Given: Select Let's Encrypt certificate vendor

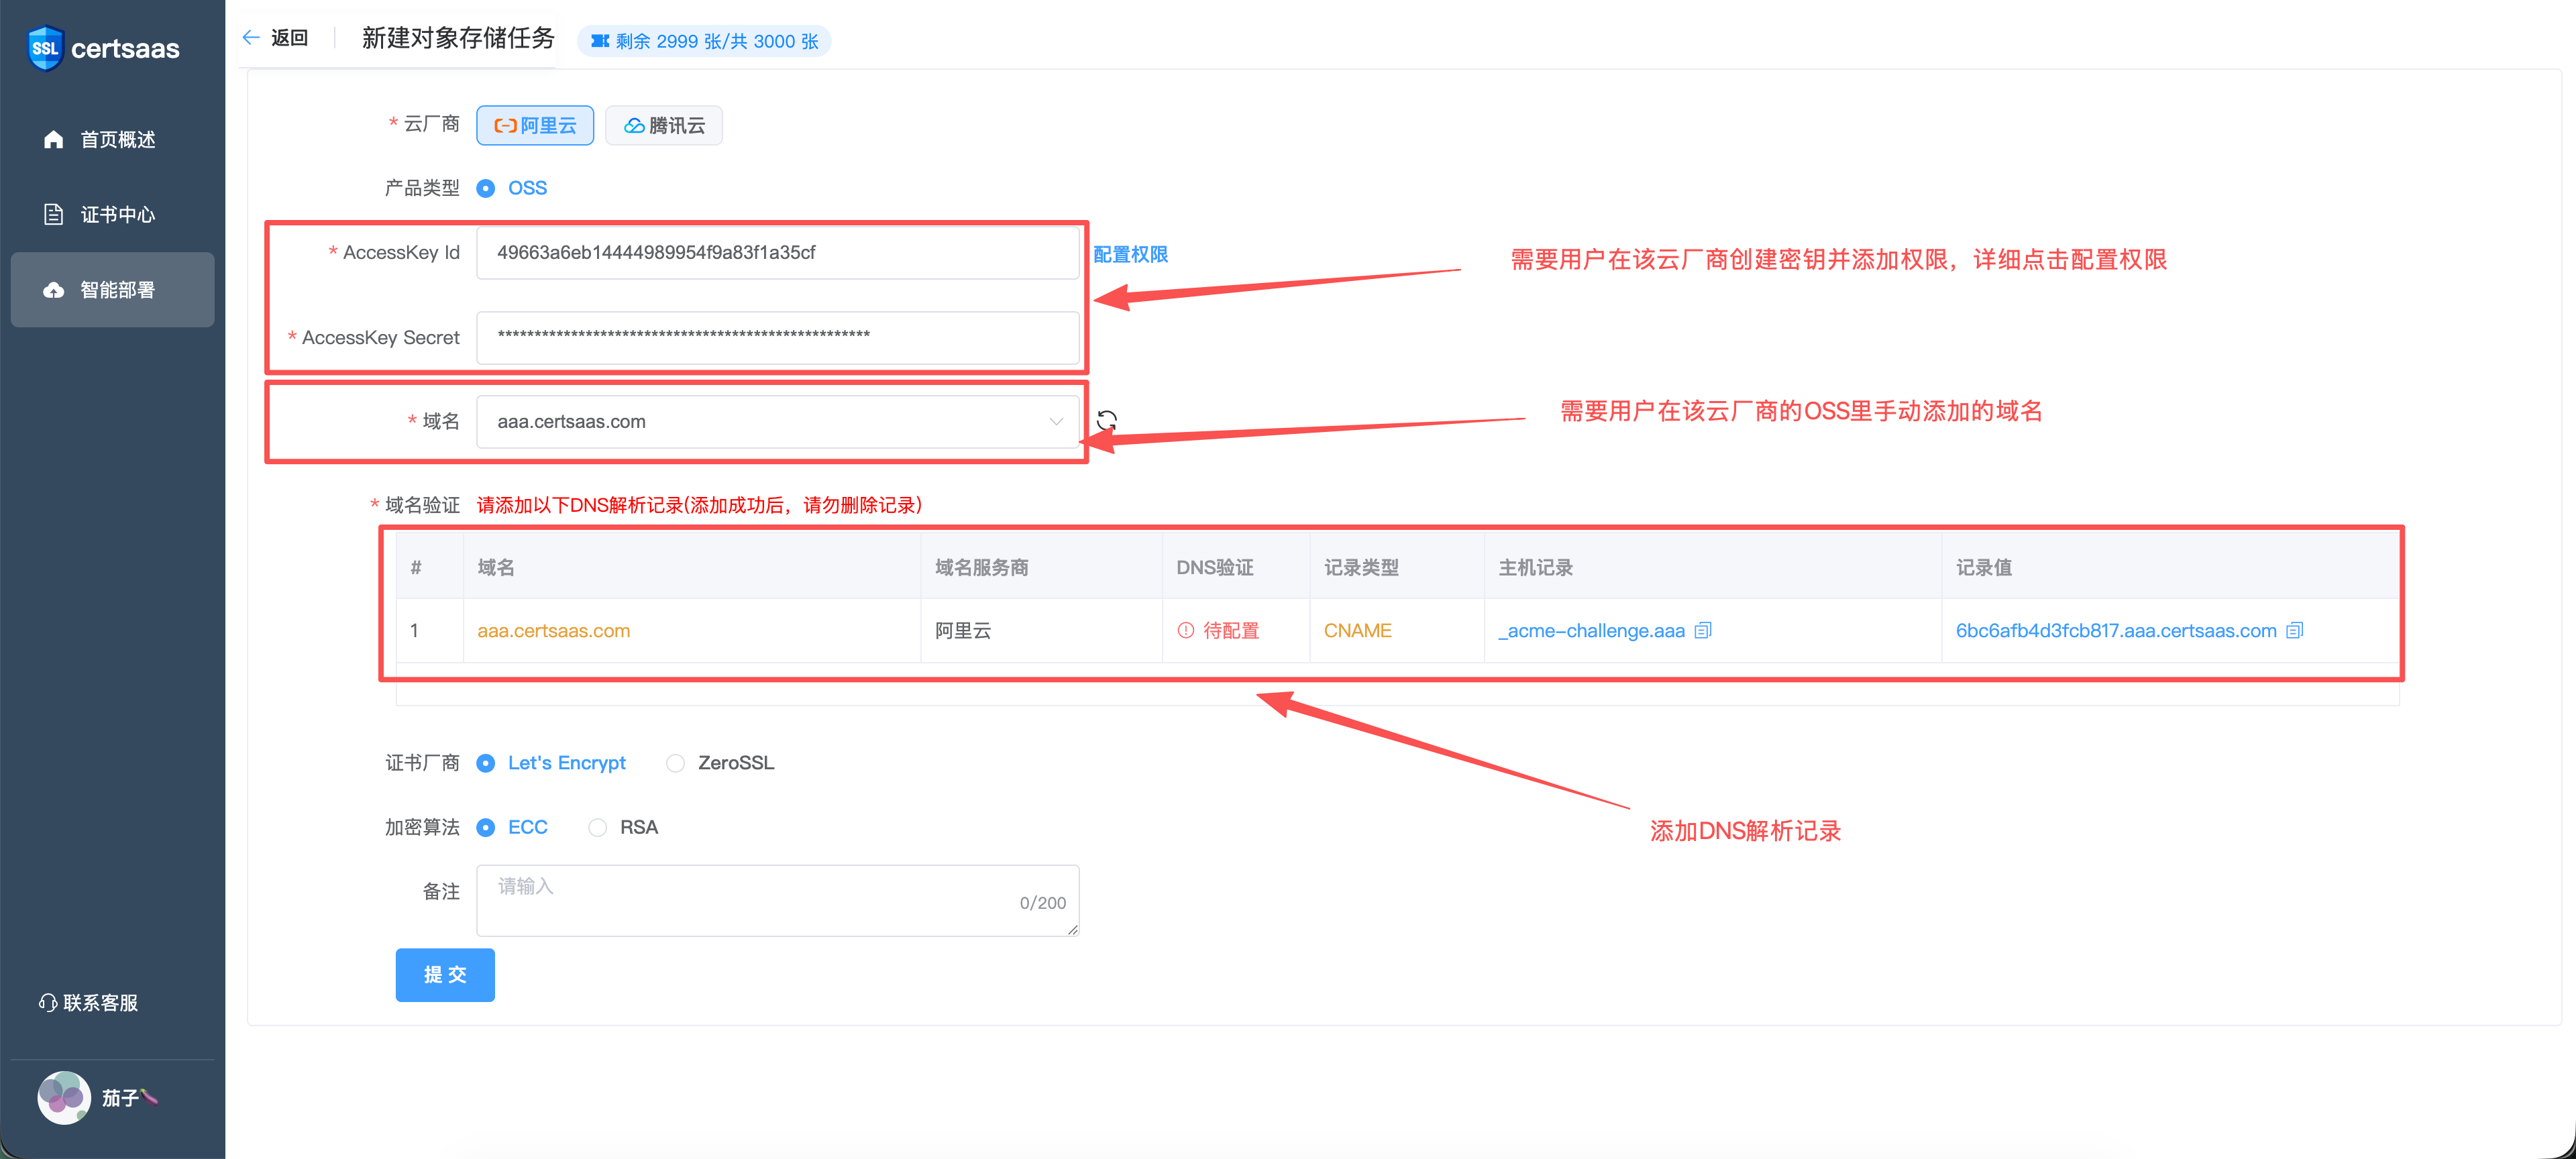Looking at the screenshot, I should tap(486, 763).
